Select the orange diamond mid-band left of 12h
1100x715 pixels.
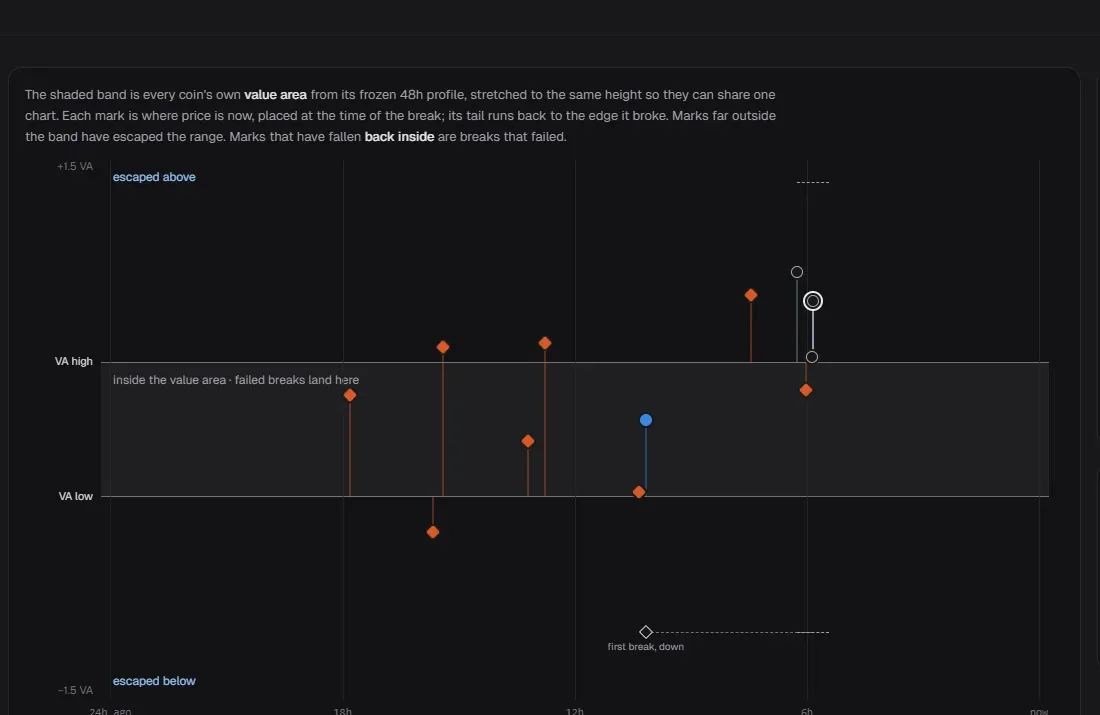[528, 441]
